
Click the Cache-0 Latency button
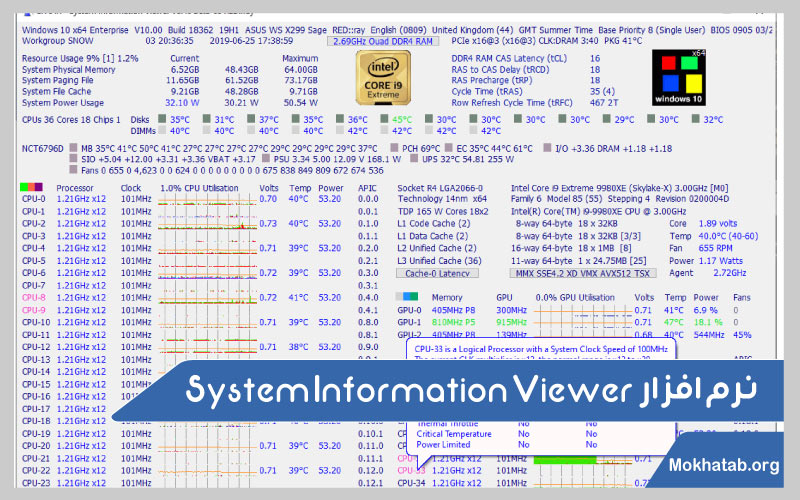[x=437, y=273]
